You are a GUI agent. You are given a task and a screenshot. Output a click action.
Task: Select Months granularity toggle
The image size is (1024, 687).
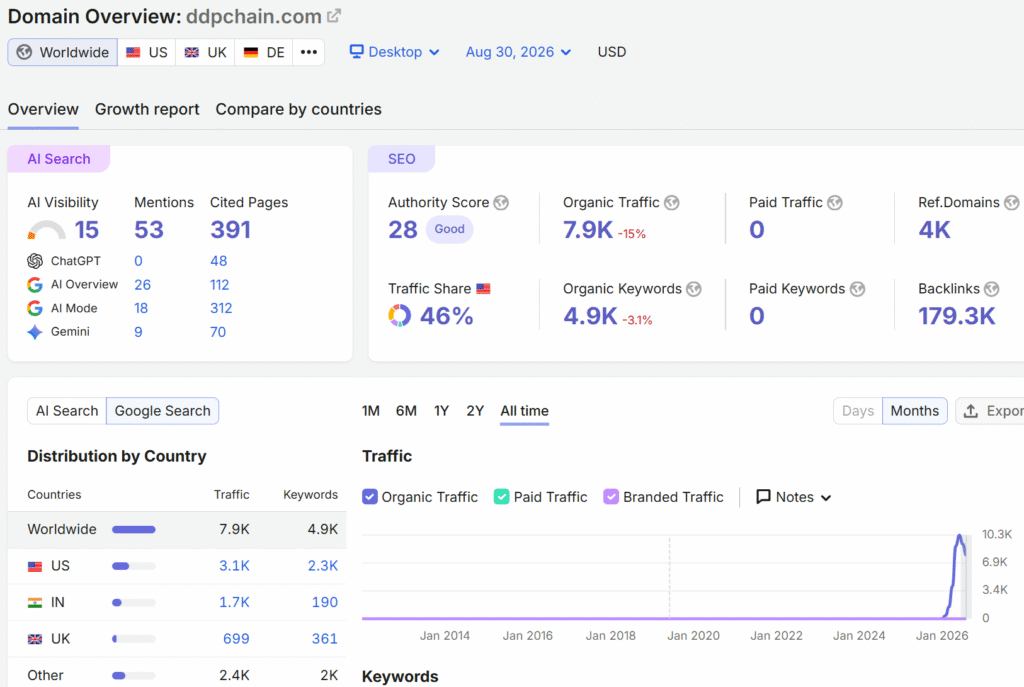914,411
